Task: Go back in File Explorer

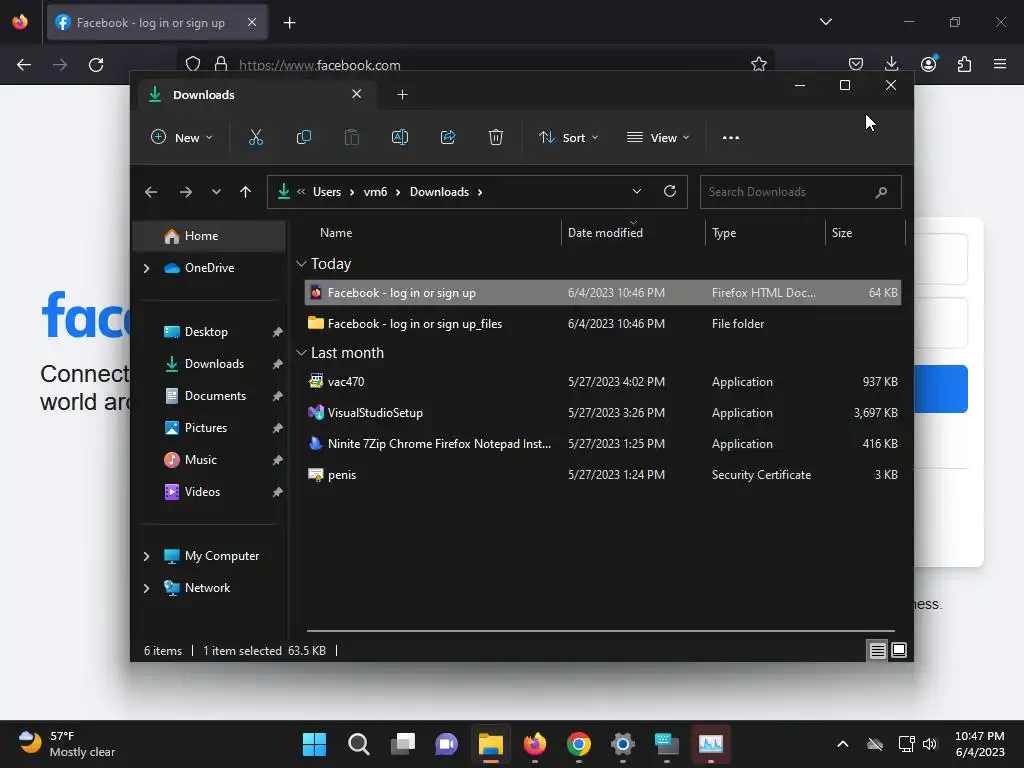Action: pos(151,192)
